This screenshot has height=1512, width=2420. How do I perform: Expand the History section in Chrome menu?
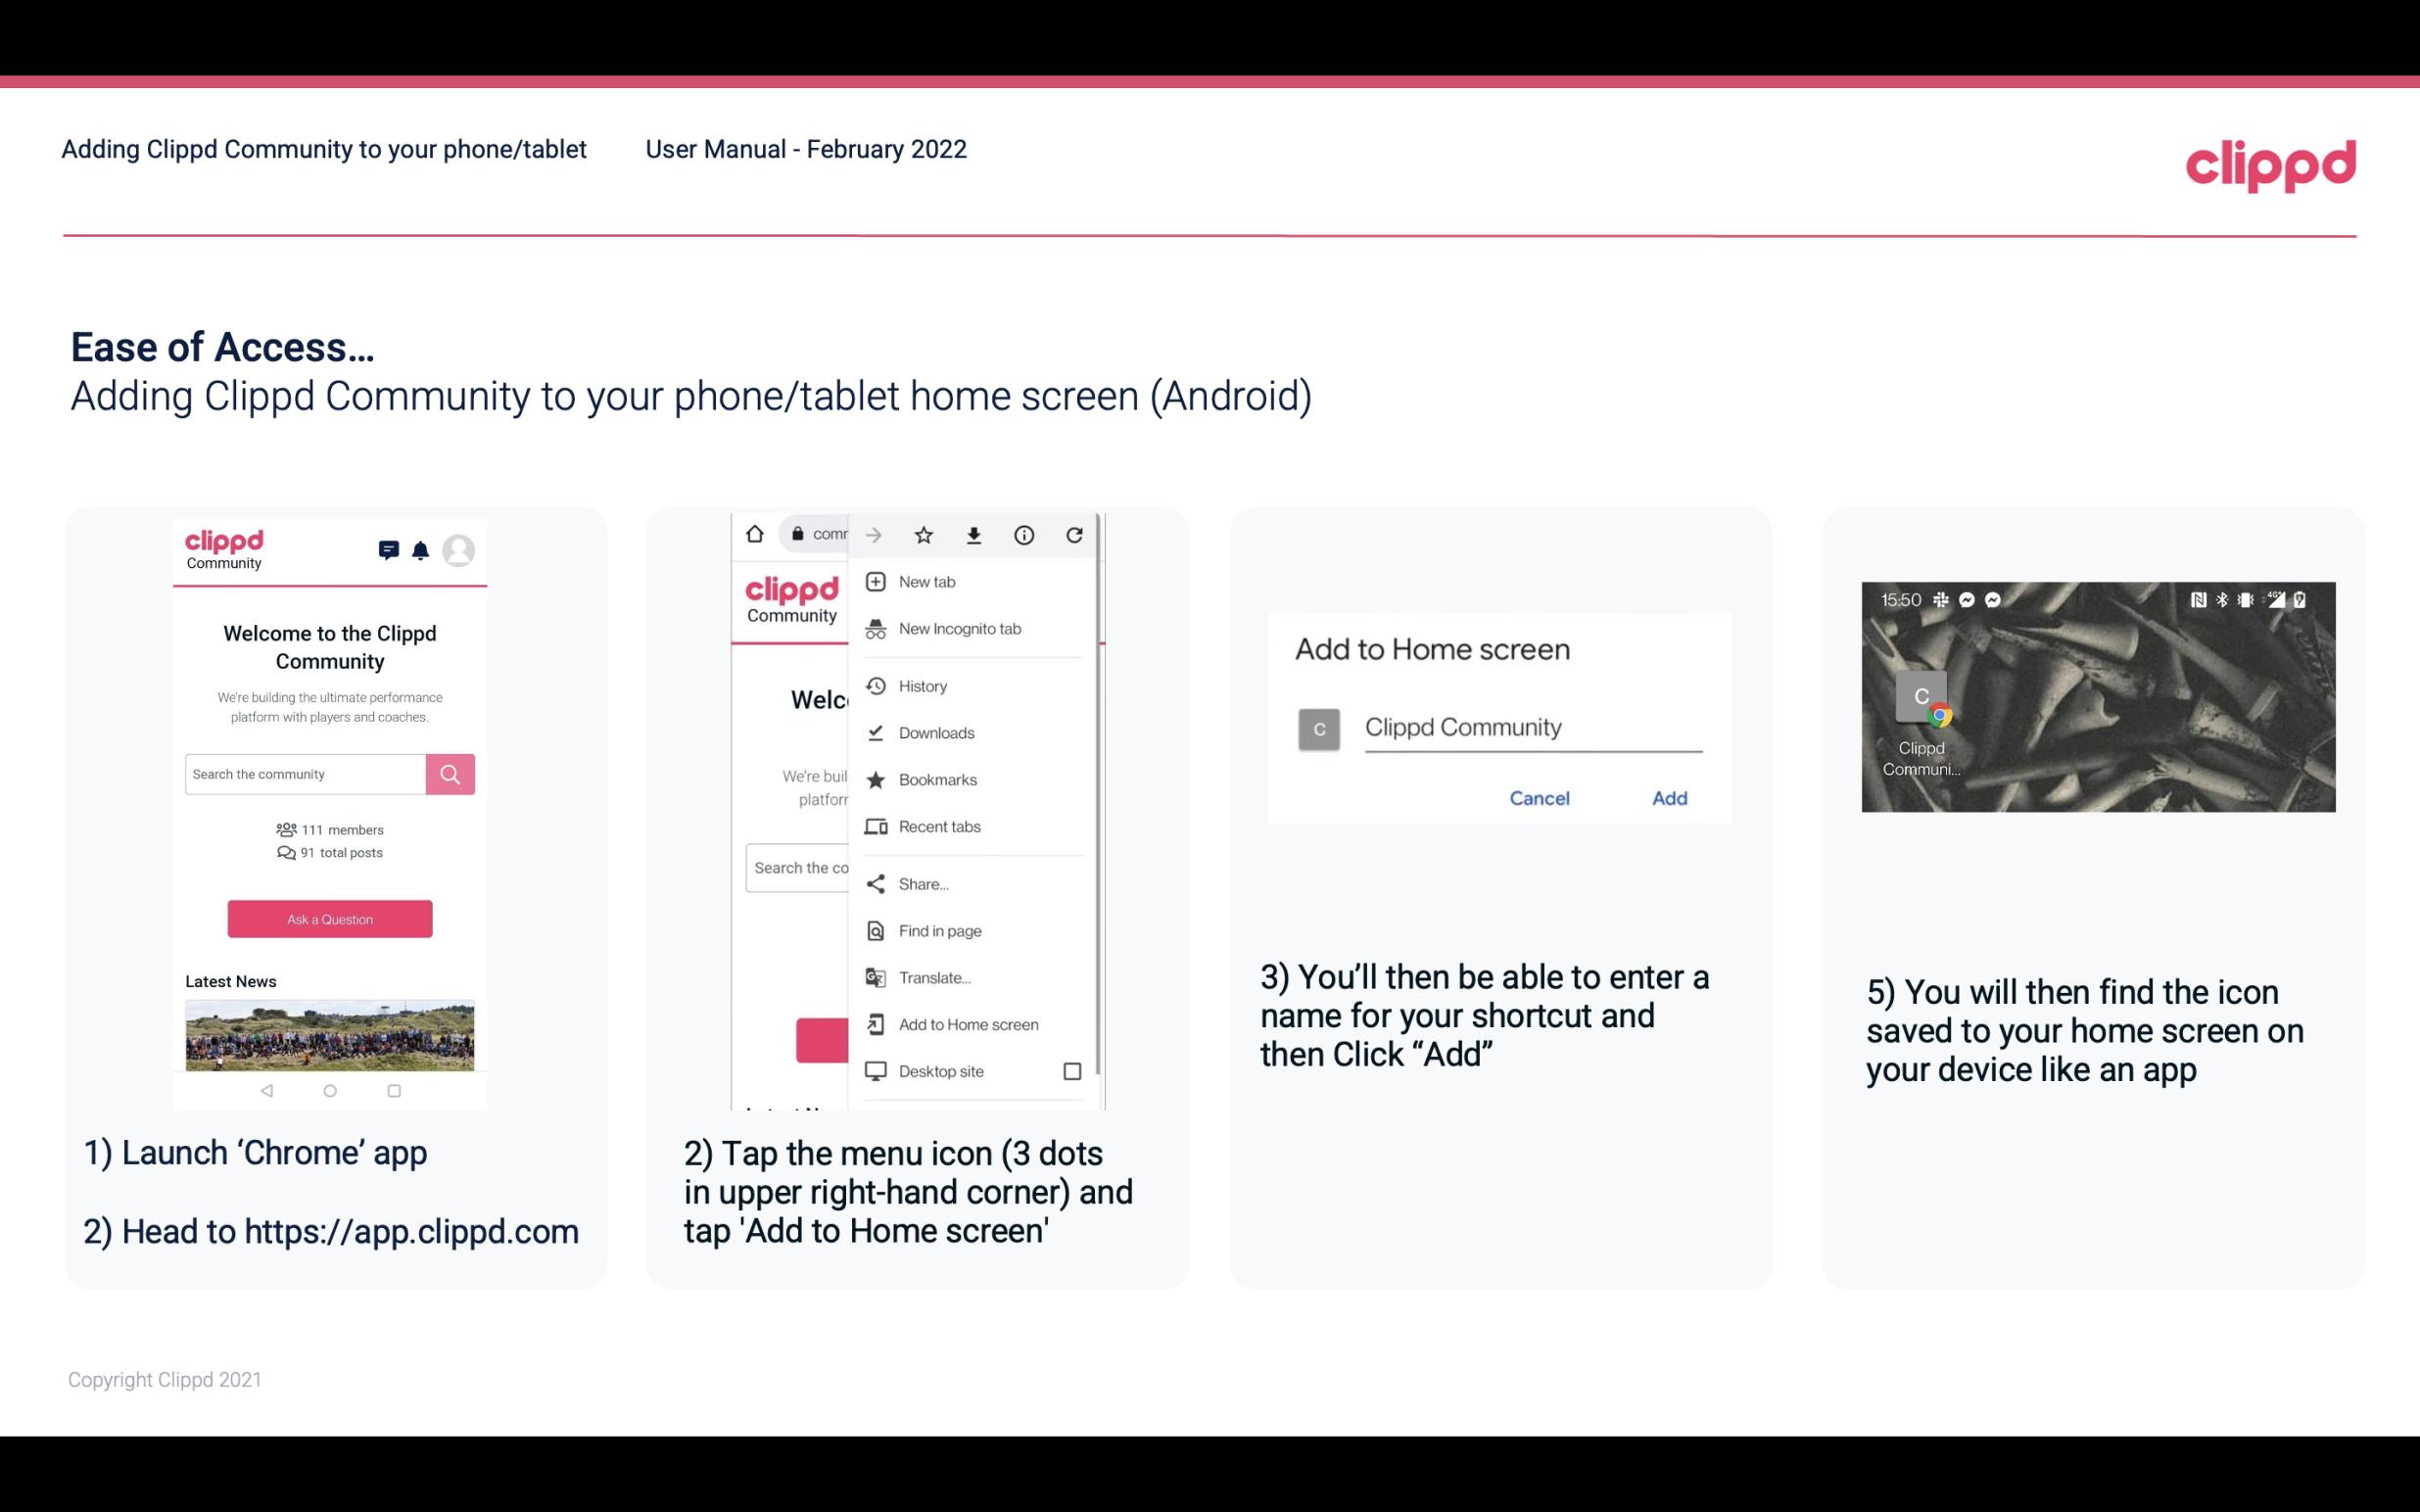[x=922, y=683]
